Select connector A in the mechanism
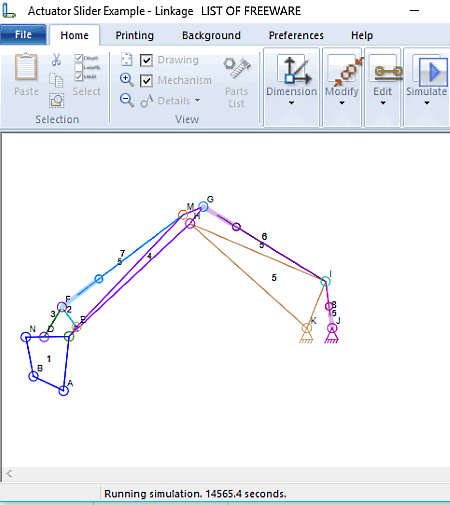The height and width of the screenshot is (505, 450). [63, 390]
